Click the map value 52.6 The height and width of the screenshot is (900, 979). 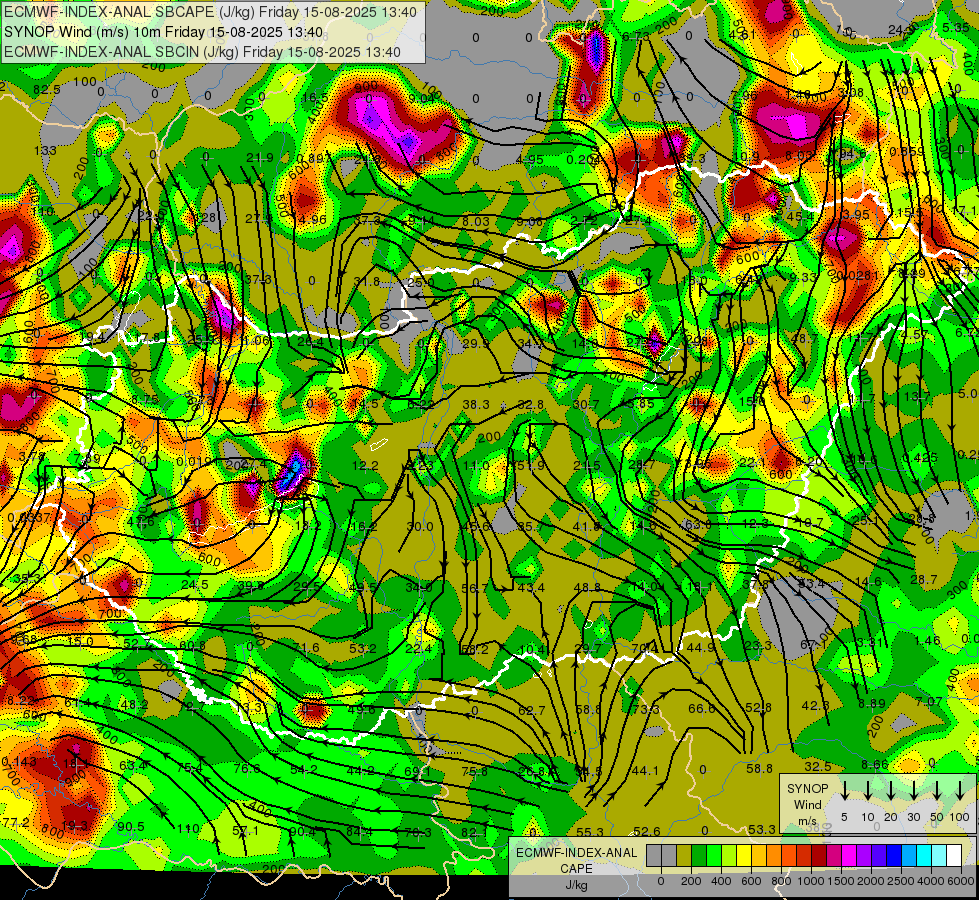click(646, 831)
